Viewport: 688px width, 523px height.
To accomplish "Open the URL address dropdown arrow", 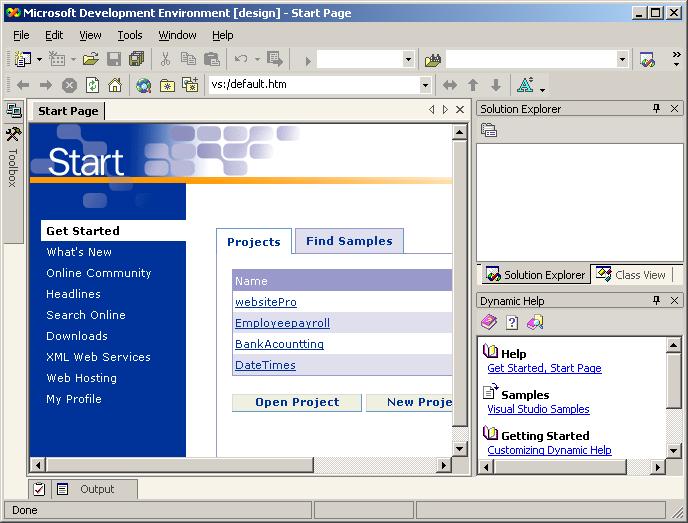I will click(x=425, y=85).
